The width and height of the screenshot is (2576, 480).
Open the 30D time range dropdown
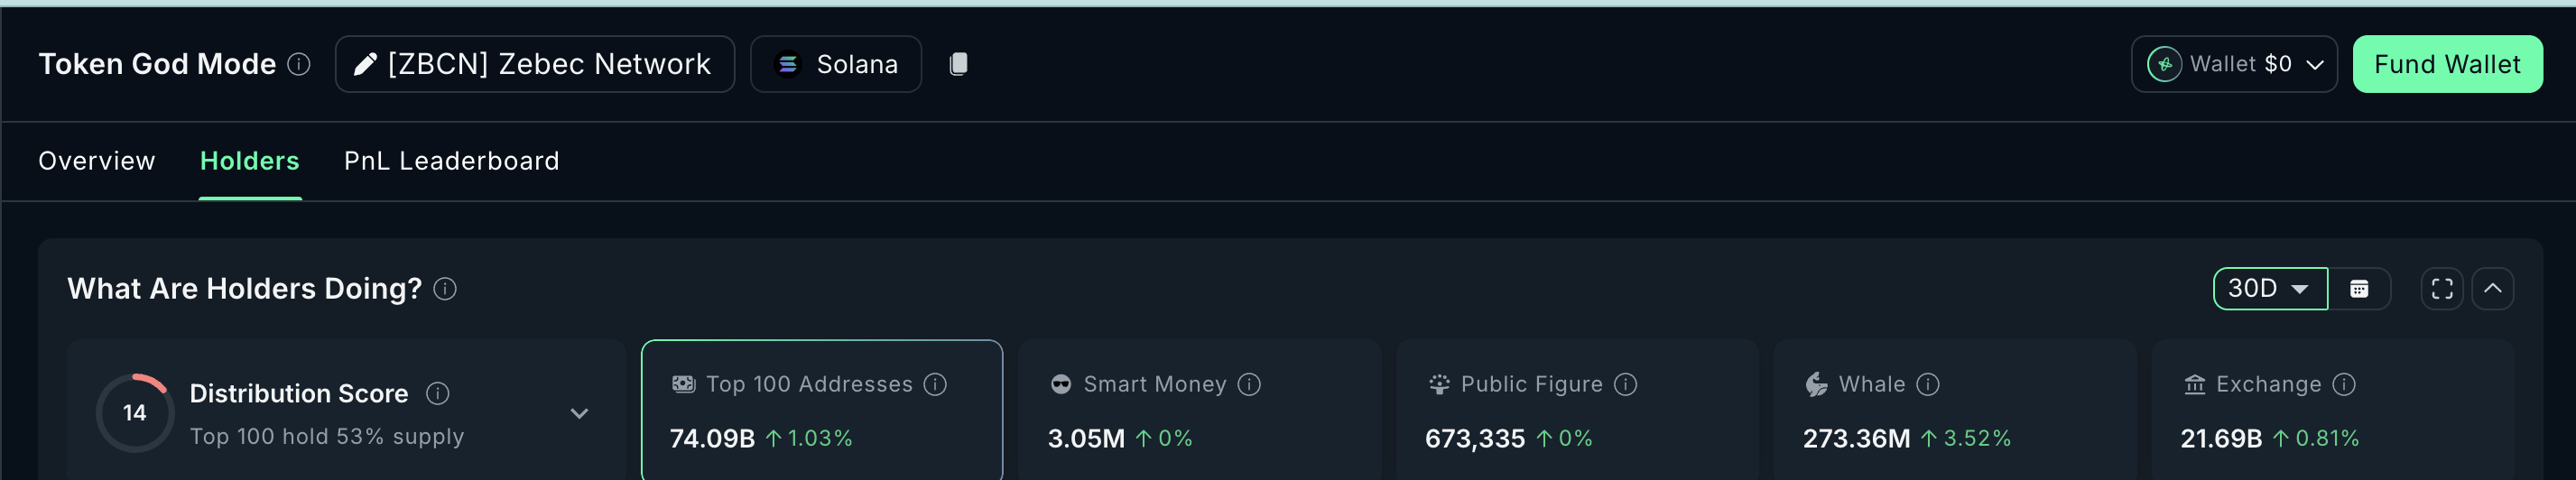[x=2269, y=289]
